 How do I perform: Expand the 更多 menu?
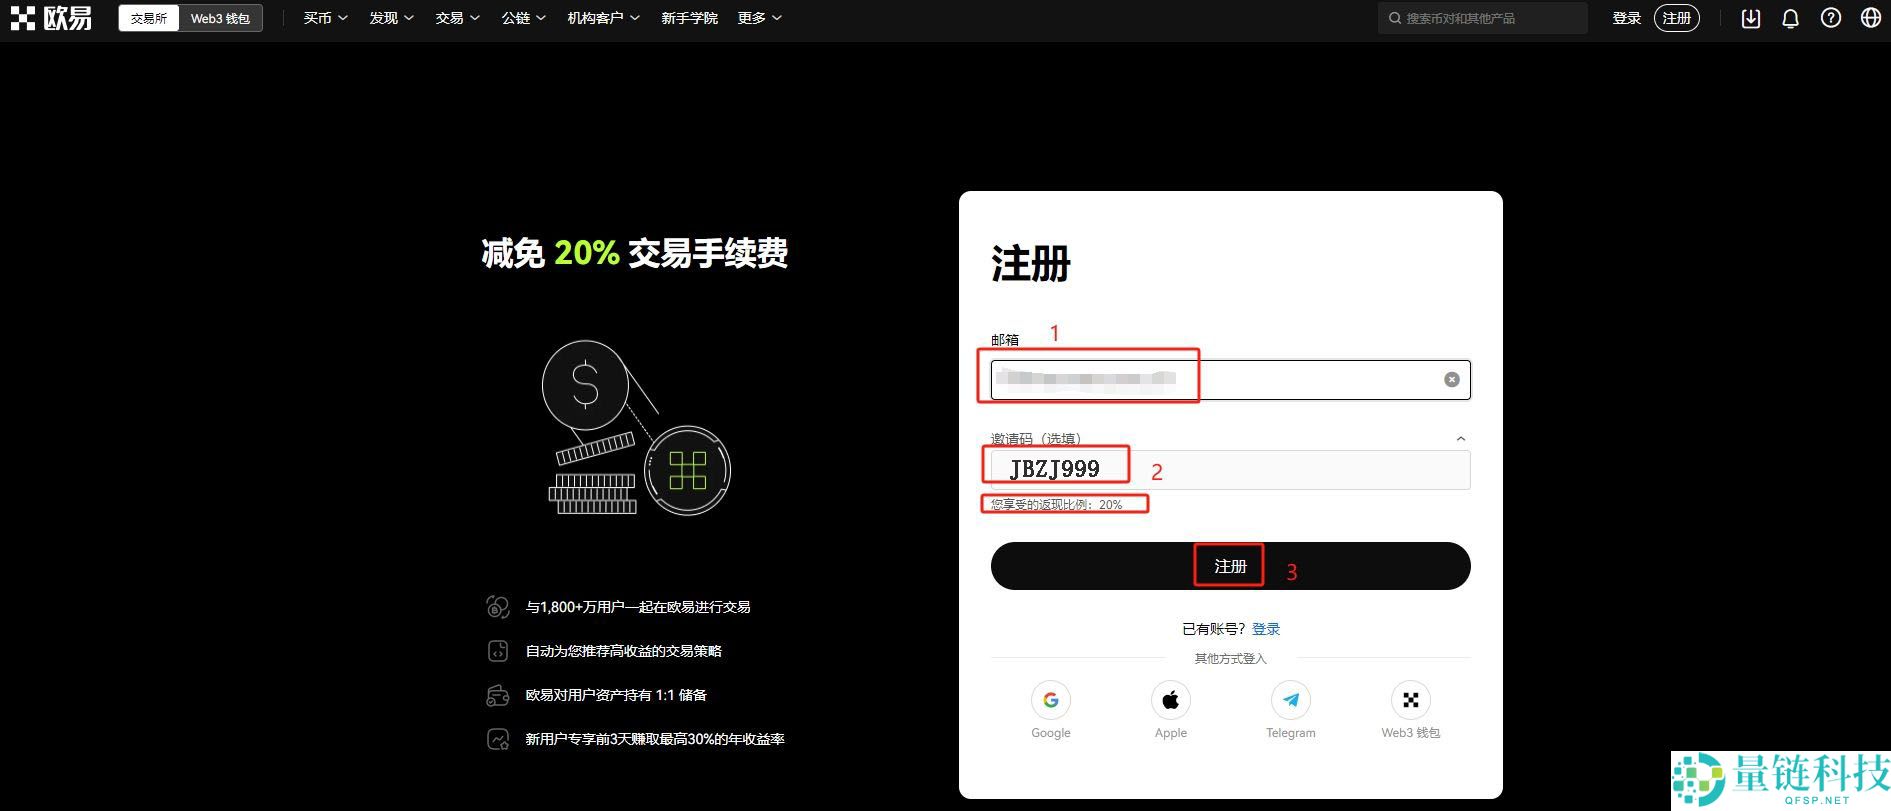click(760, 18)
